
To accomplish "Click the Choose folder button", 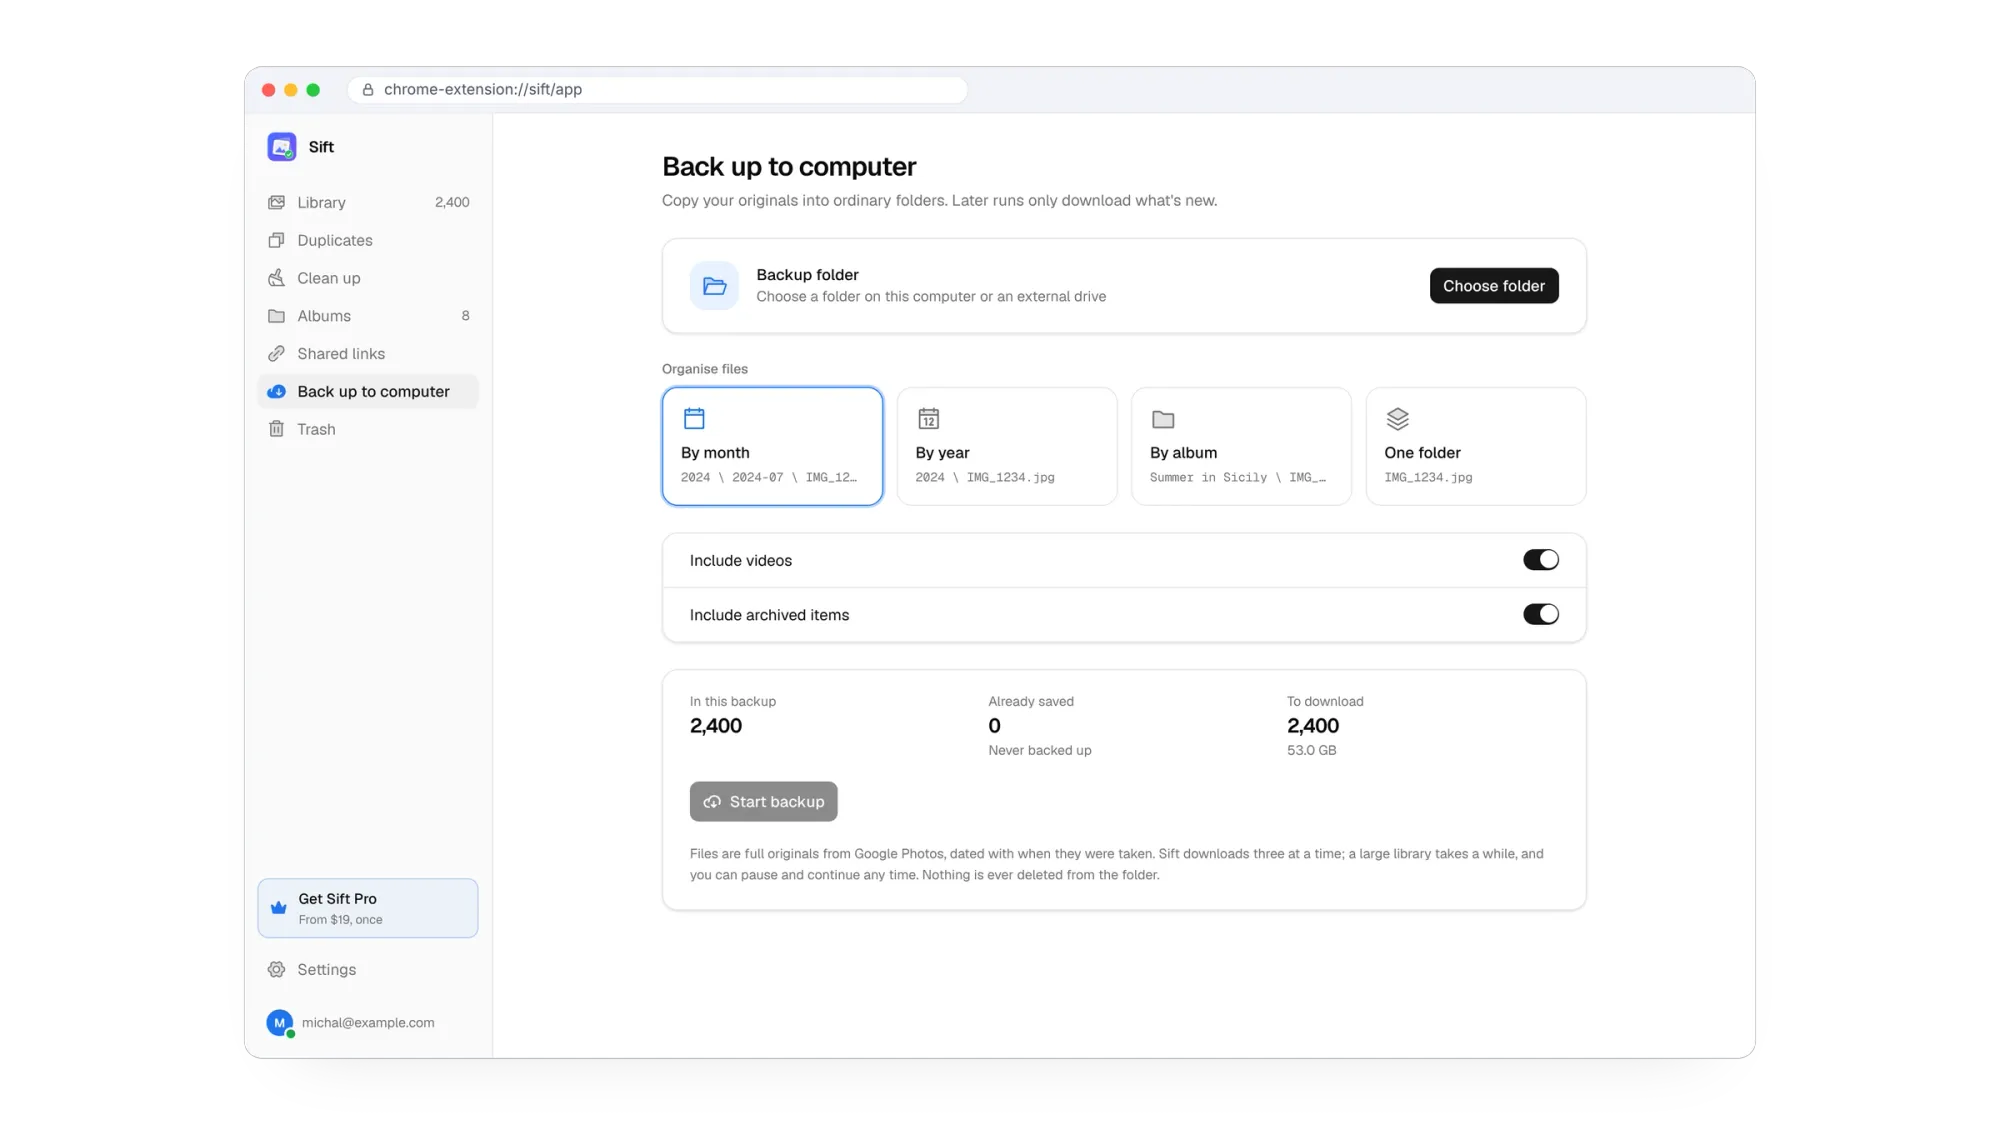I will pyautogui.click(x=1494, y=286).
